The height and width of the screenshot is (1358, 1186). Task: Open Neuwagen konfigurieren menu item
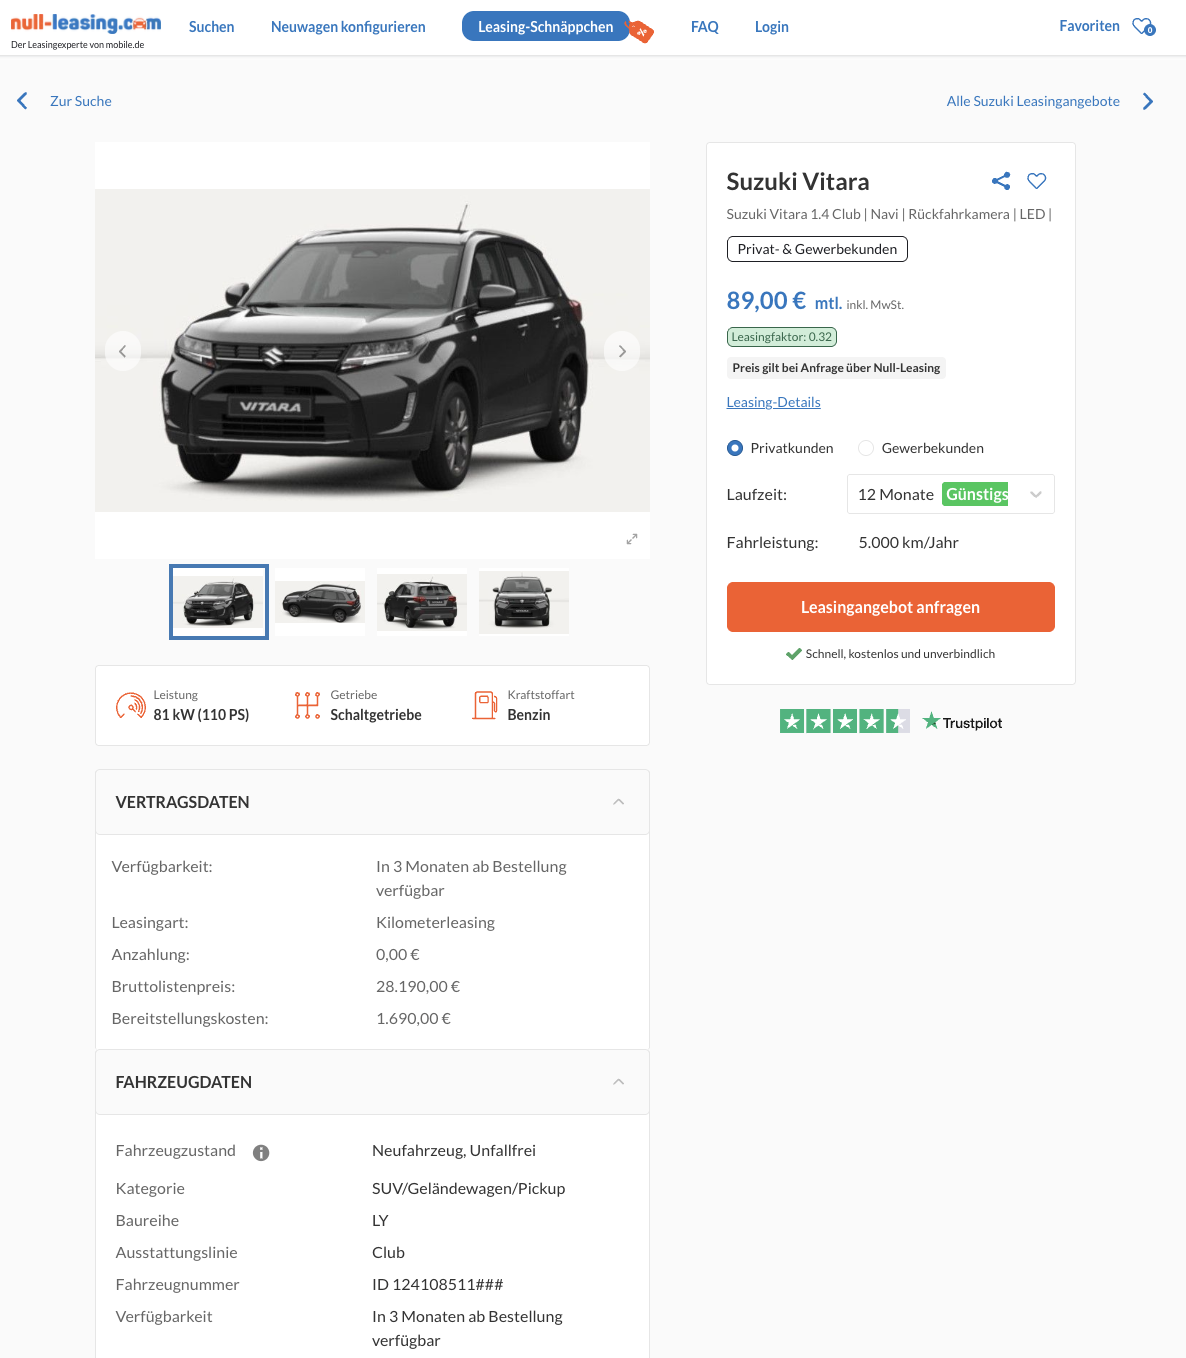point(348,27)
